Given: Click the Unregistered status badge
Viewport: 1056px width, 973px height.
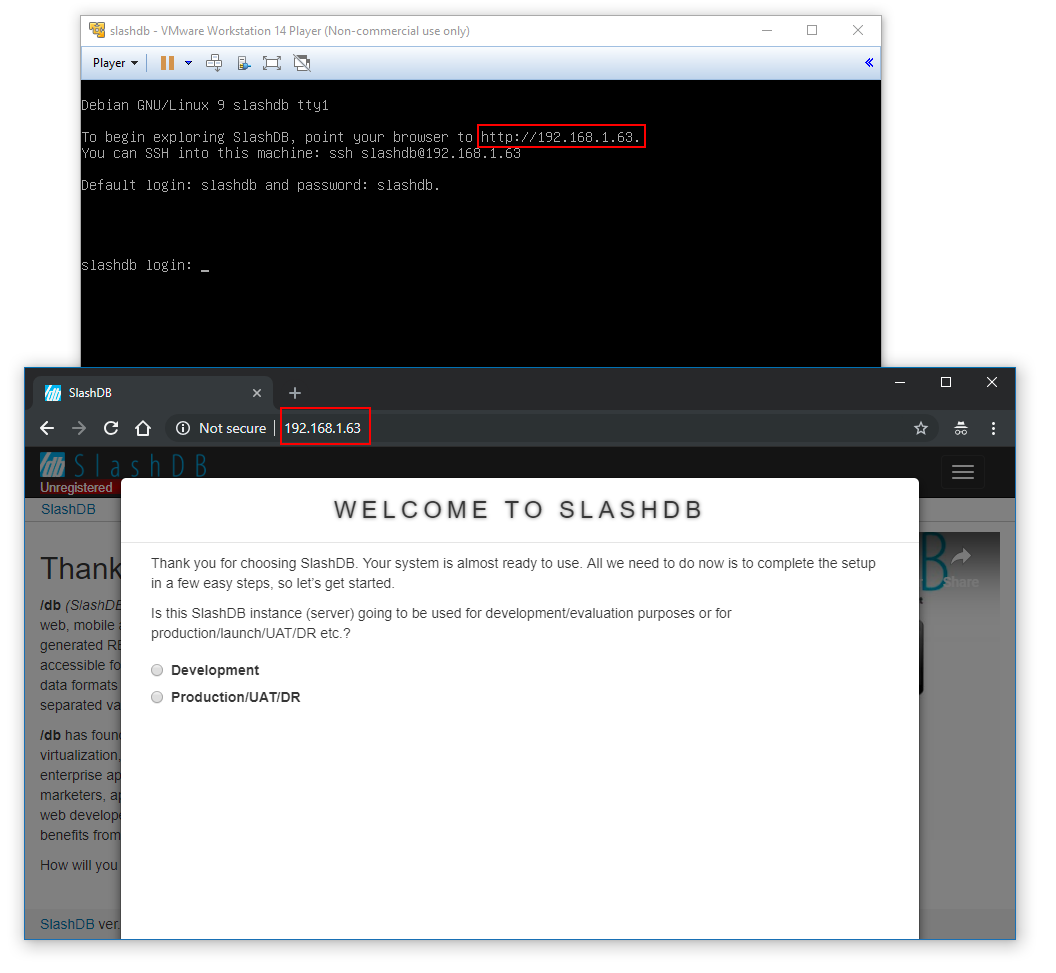Looking at the screenshot, I should coord(79,488).
